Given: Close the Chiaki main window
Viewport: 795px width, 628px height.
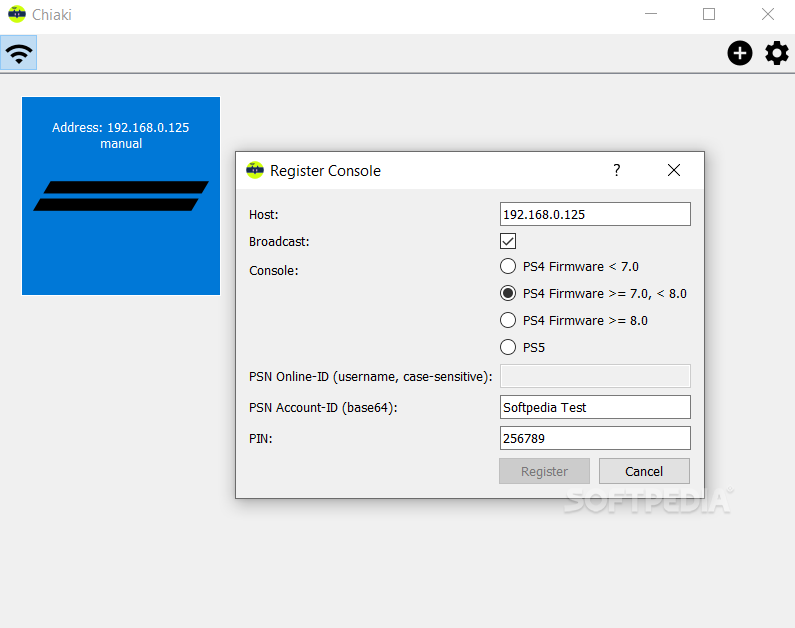Looking at the screenshot, I should coord(768,14).
